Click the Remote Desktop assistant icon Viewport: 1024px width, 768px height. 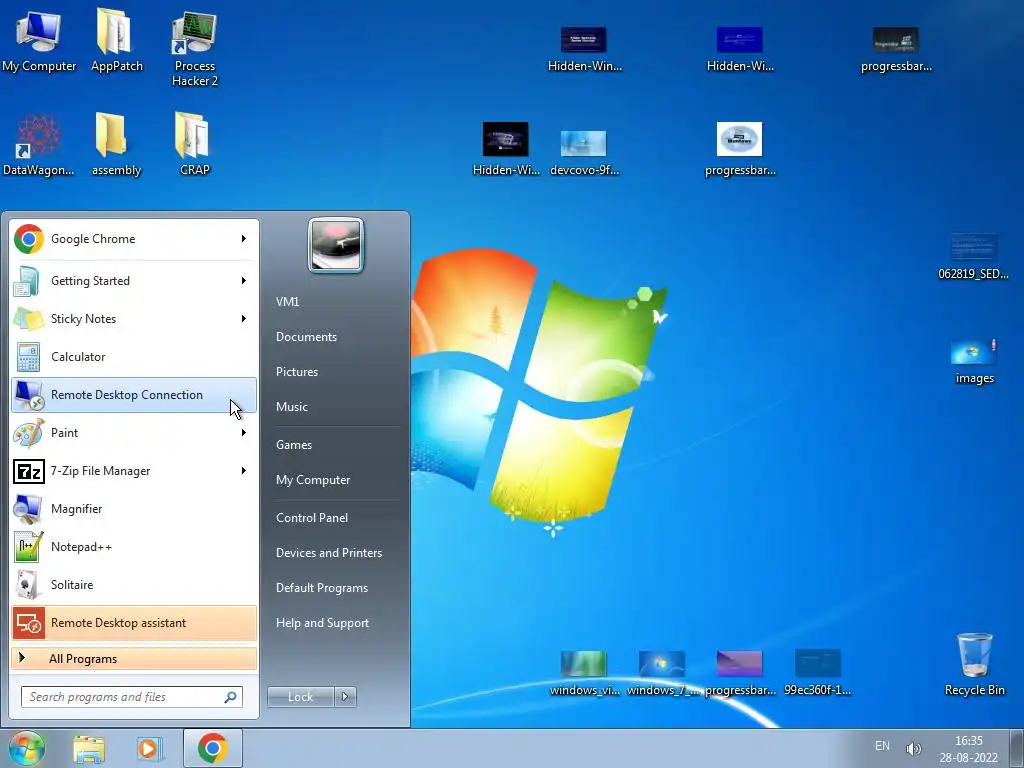(29, 623)
